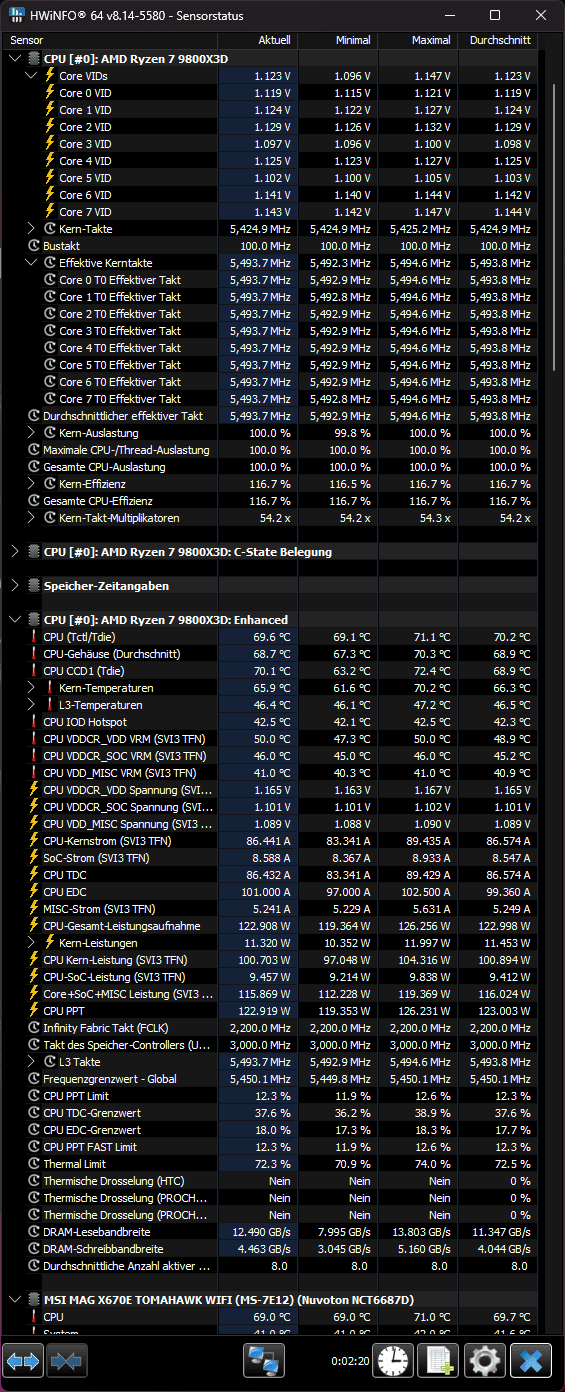Select the Gesamte CPU-Effizienz row

pos(272,501)
